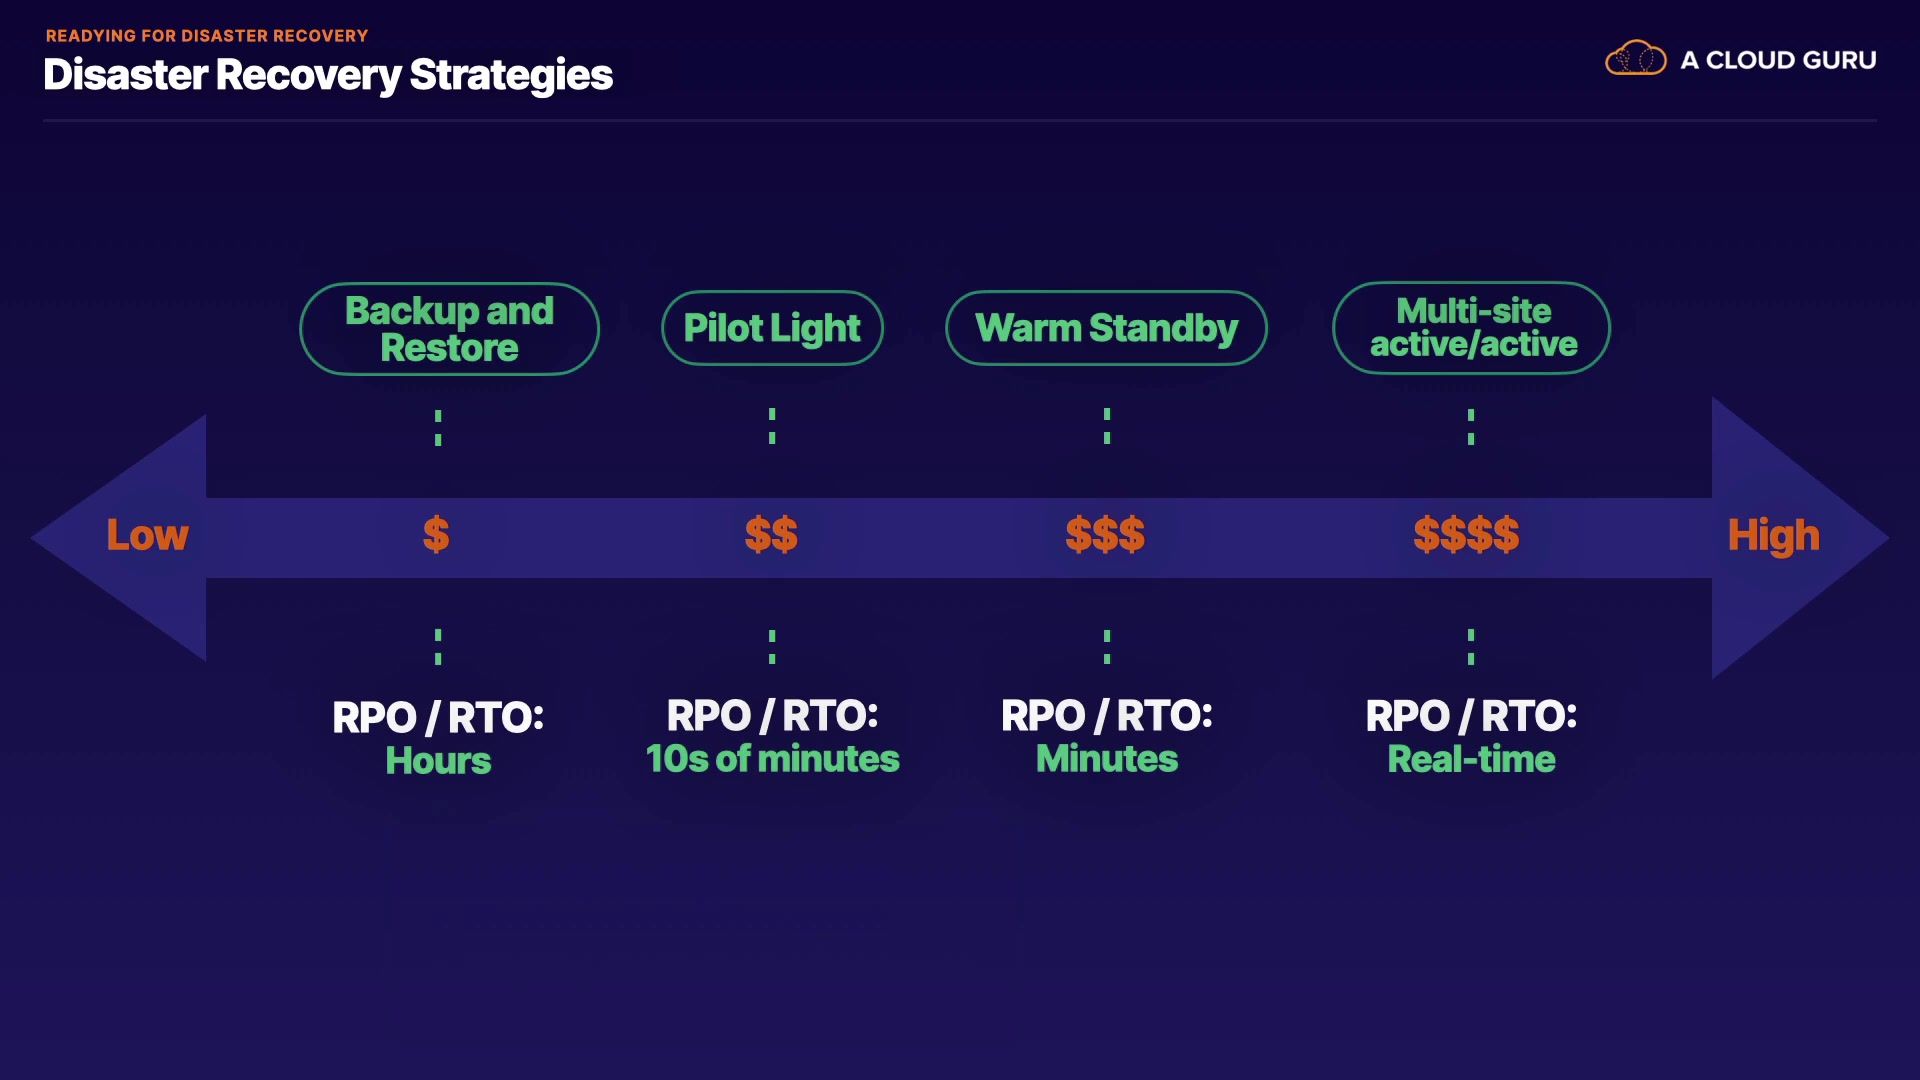Click the right arrowhead labeled High
This screenshot has width=1920, height=1080.
tap(1790, 537)
